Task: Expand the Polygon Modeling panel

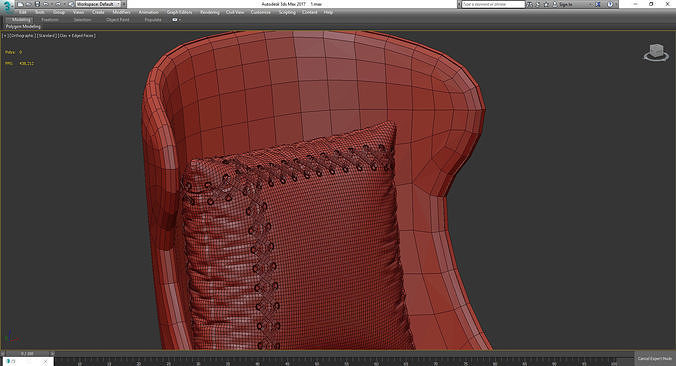Action: [23, 26]
